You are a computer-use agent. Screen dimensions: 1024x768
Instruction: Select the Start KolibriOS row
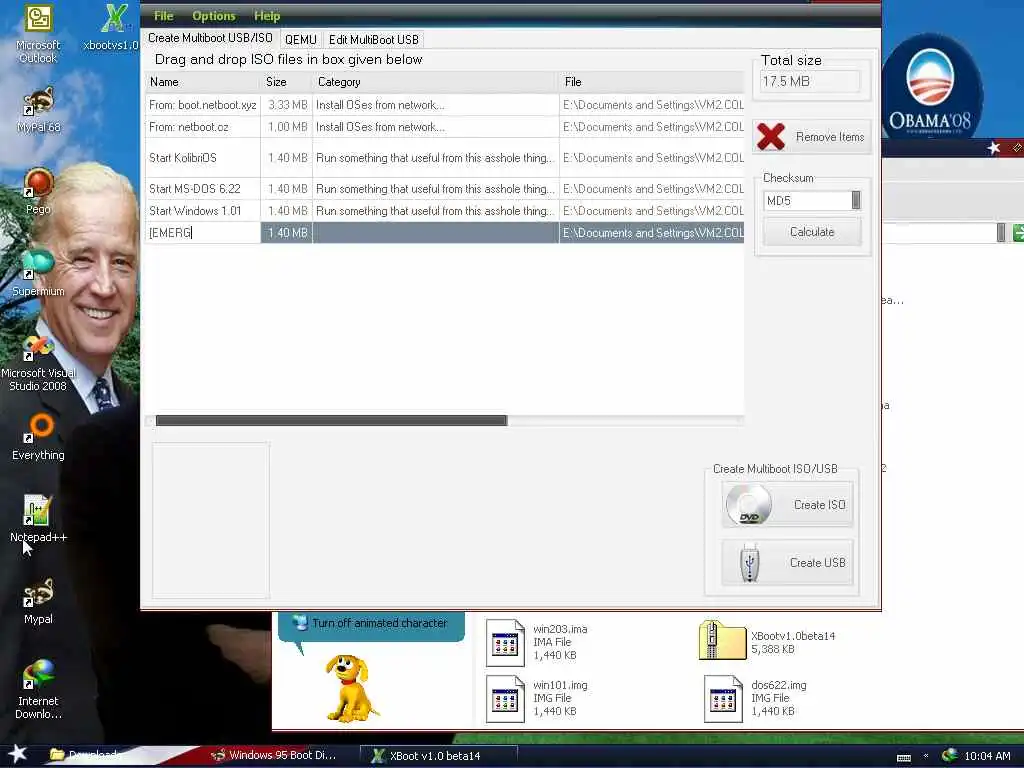click(444, 157)
